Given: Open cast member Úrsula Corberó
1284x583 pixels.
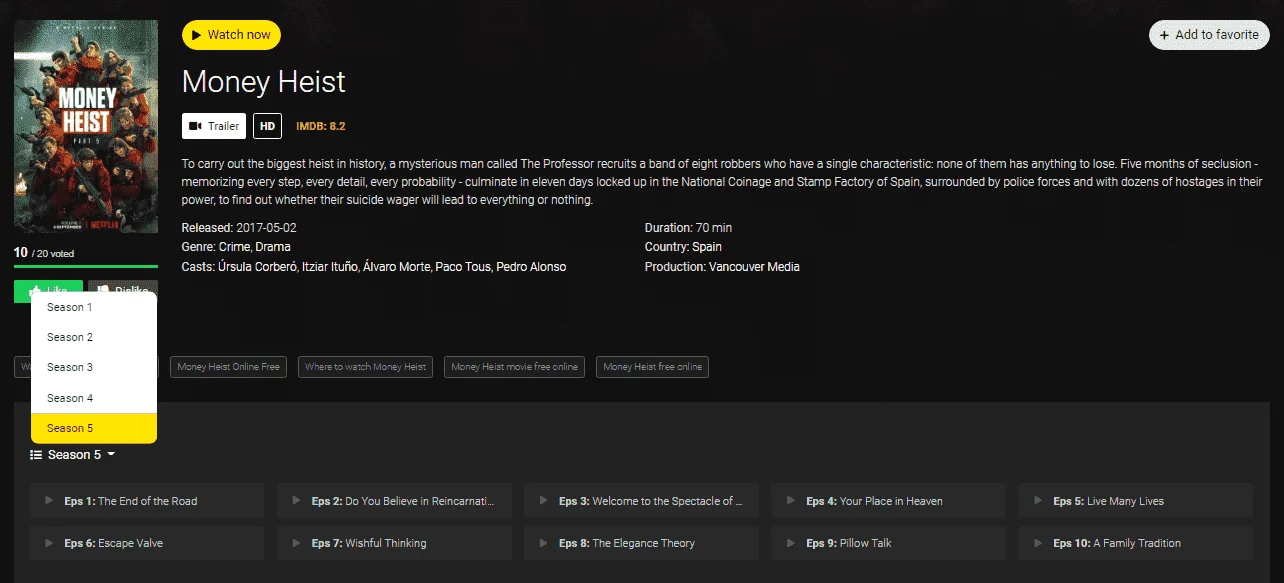Looking at the screenshot, I should [257, 267].
